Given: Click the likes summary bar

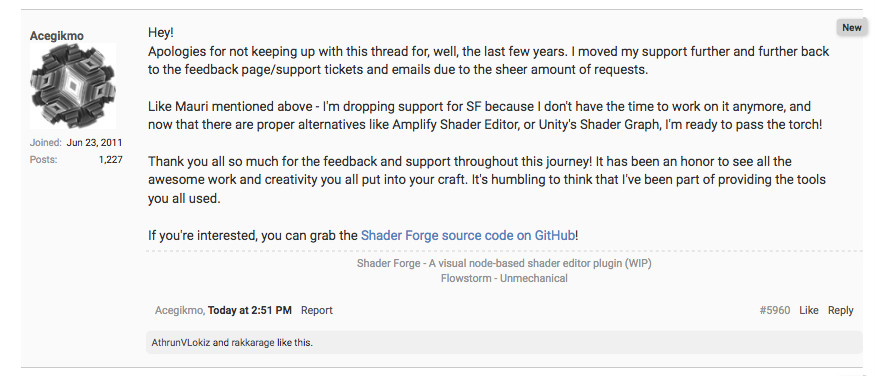Looking at the screenshot, I should tap(504, 343).
